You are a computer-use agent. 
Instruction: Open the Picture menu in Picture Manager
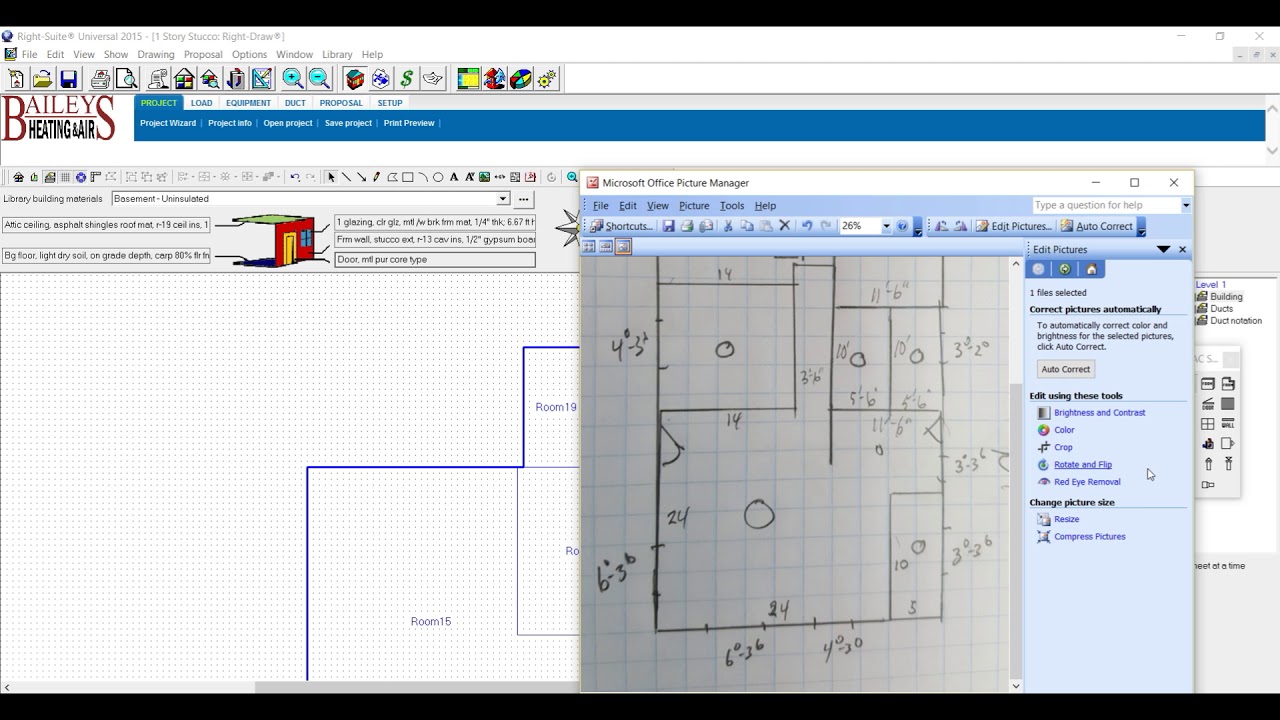(694, 205)
